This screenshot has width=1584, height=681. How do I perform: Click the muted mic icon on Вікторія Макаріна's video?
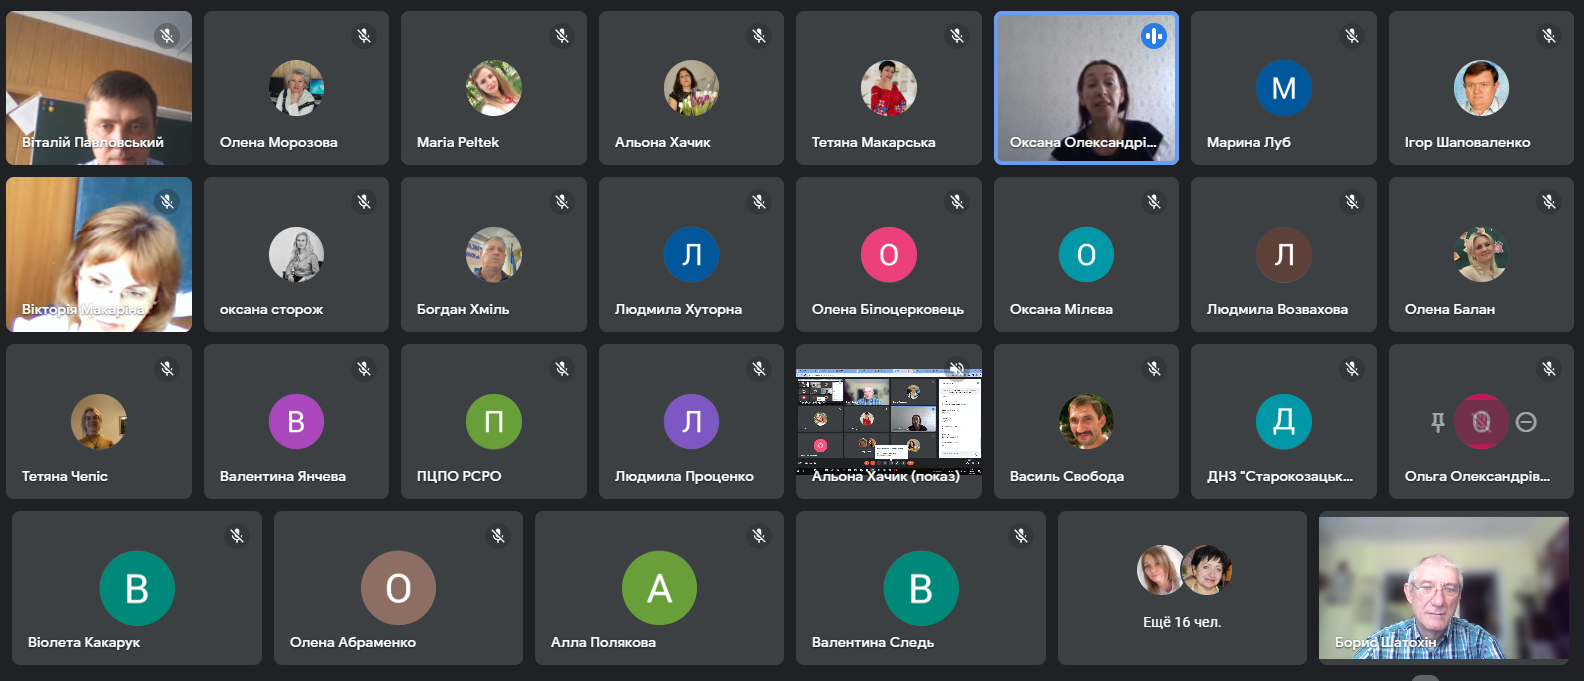point(167,202)
